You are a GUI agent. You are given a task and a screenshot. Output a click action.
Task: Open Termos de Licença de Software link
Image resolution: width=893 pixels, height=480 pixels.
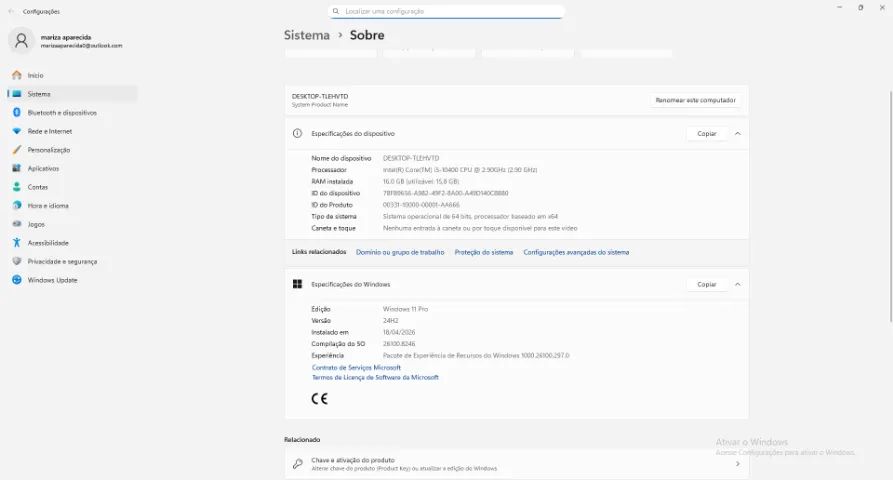(375, 378)
